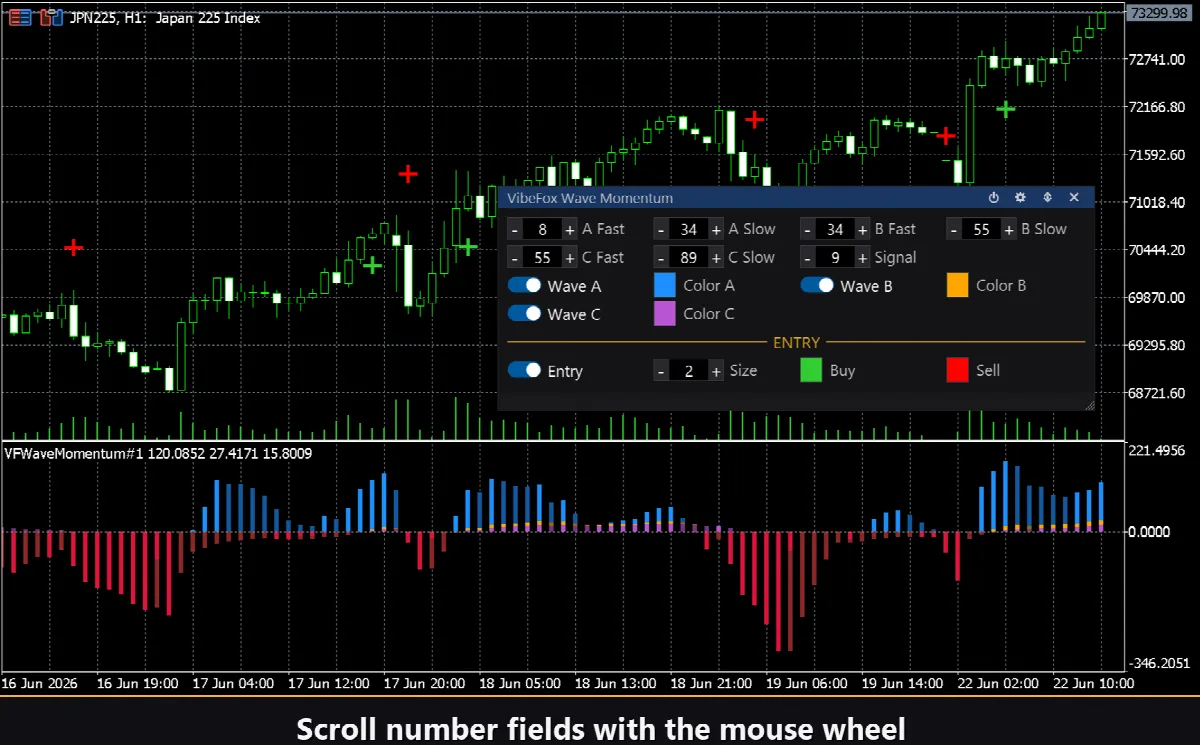Decrease the A Fast value
1200x745 pixels.
point(514,230)
